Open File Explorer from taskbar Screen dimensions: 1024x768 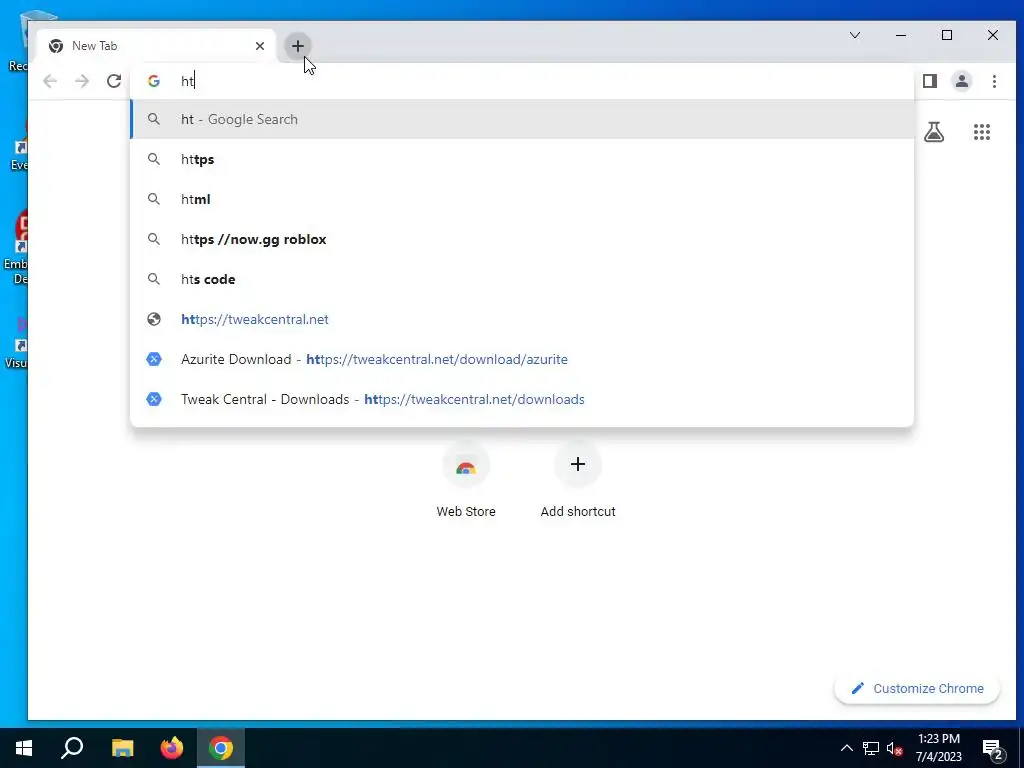(122, 748)
